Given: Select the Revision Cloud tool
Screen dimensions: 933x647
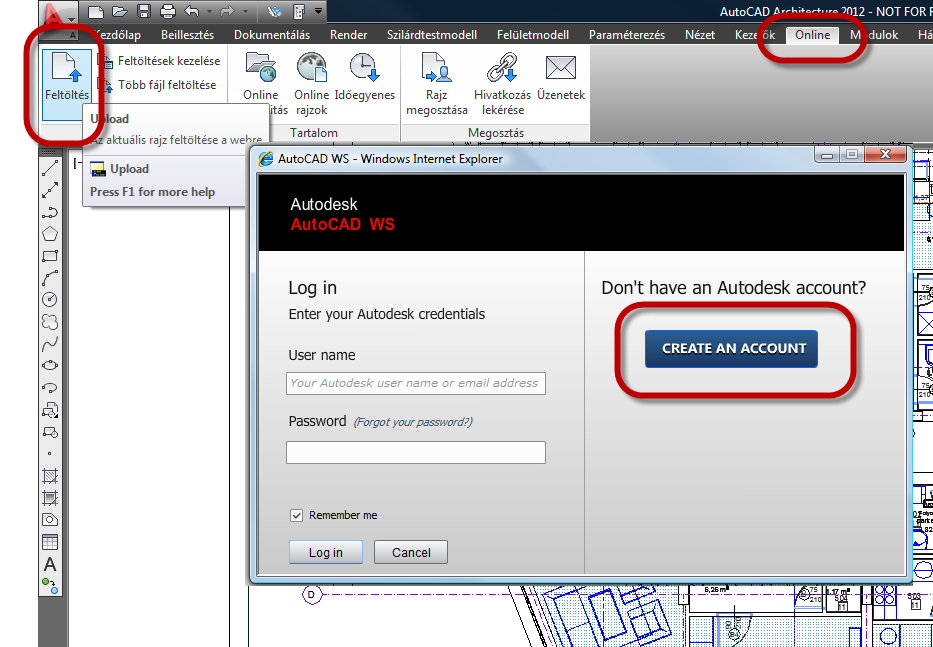Looking at the screenshot, I should point(50,321).
